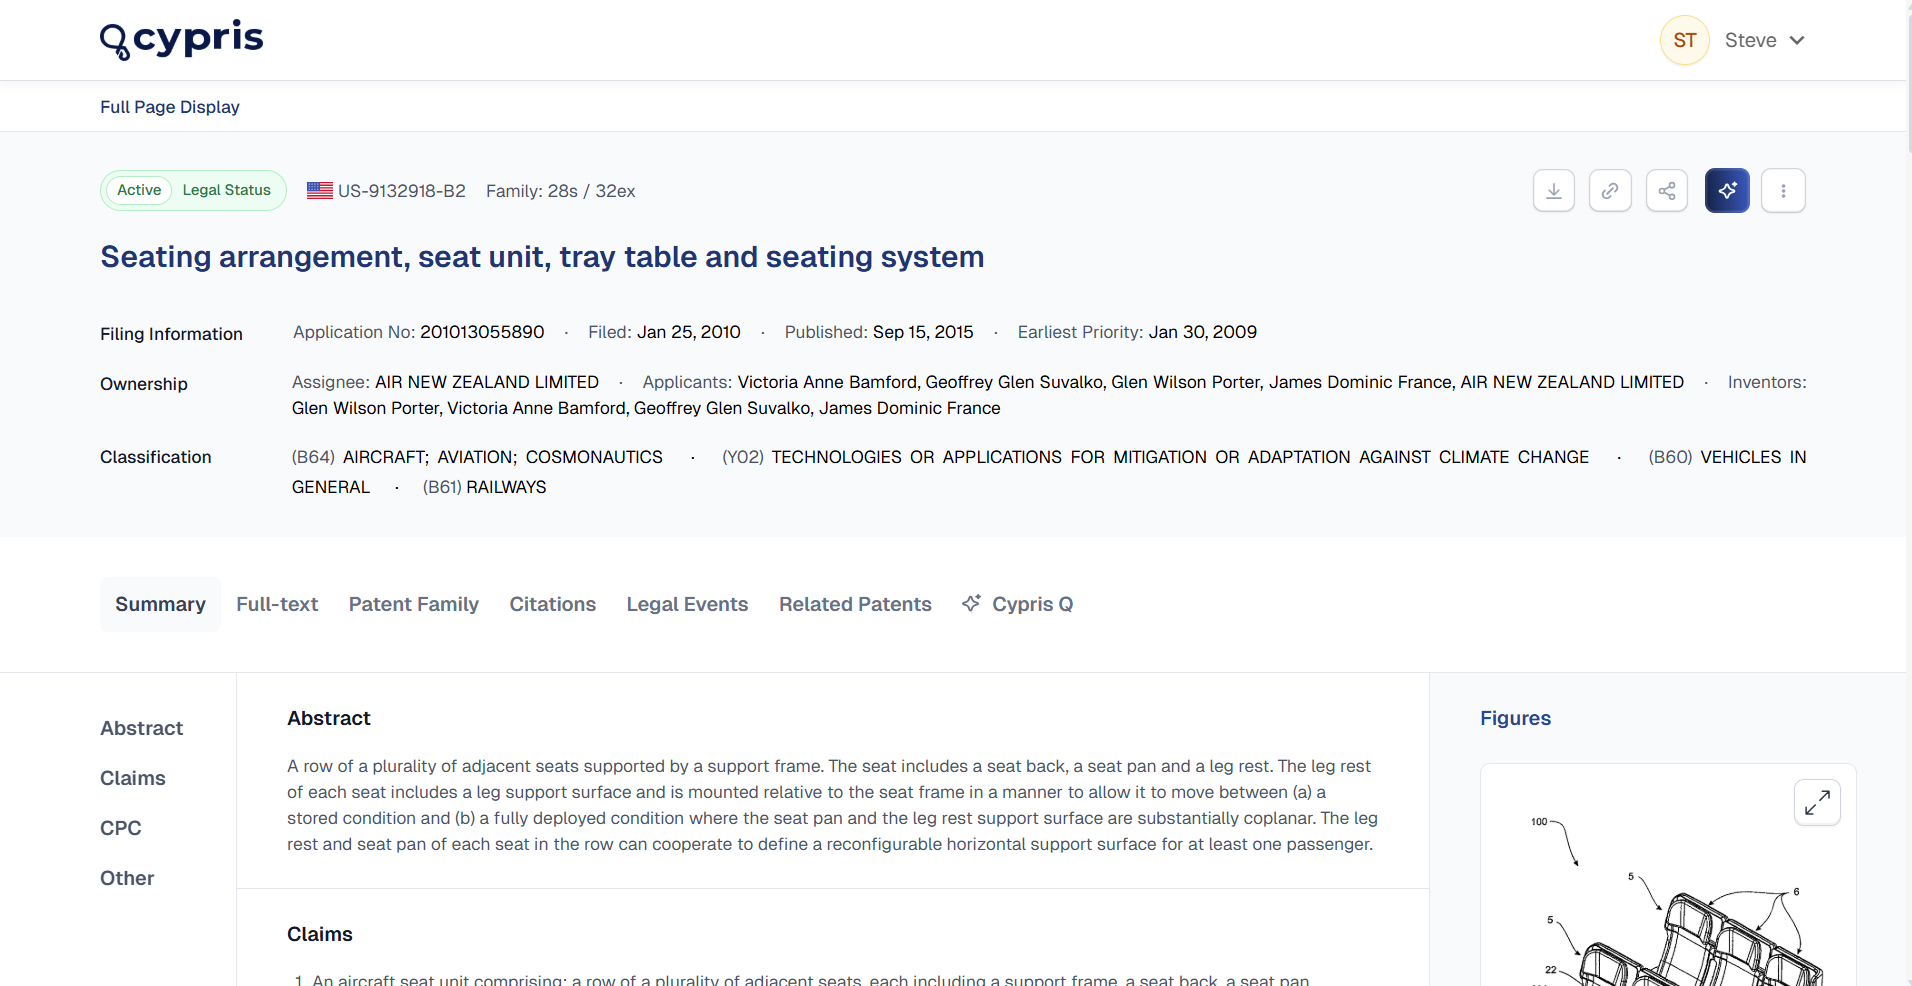Click the (B61) RAILWAYS classification
The height and width of the screenshot is (986, 1912).
(485, 487)
